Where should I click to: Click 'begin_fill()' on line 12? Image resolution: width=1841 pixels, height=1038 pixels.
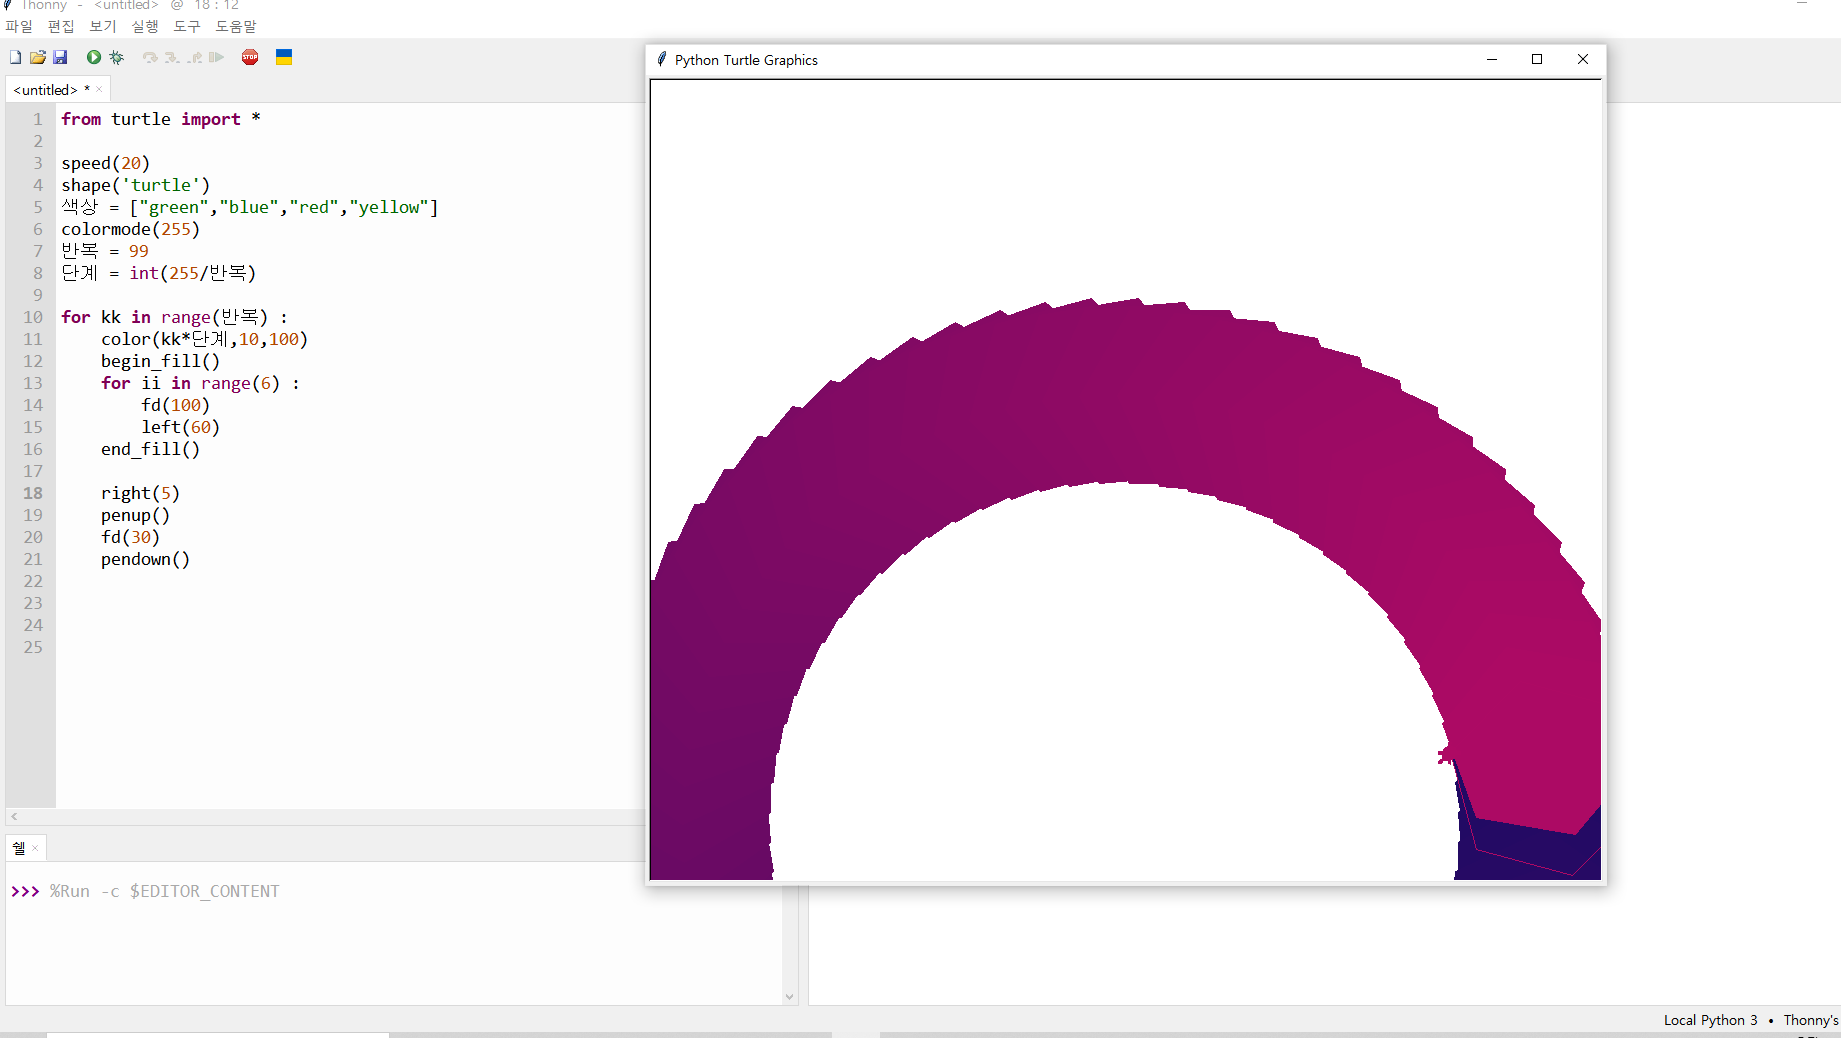coord(161,361)
